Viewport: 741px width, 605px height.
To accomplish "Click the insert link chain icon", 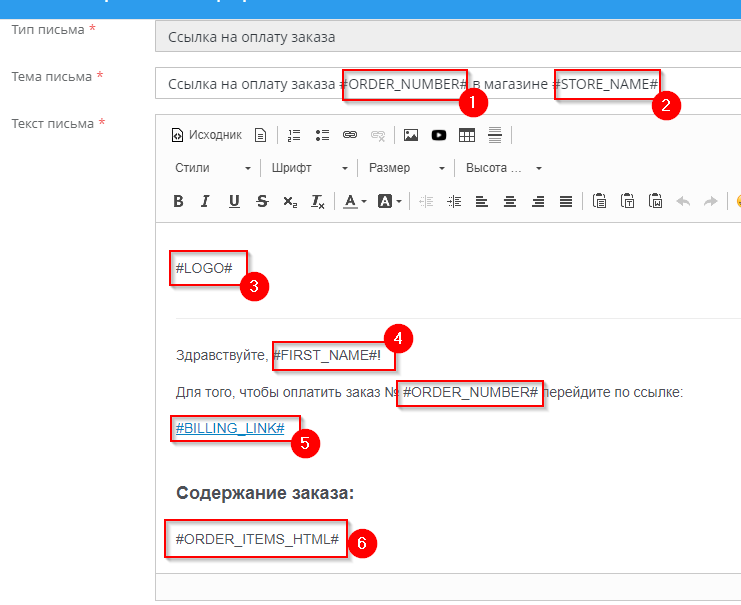I will 350,135.
